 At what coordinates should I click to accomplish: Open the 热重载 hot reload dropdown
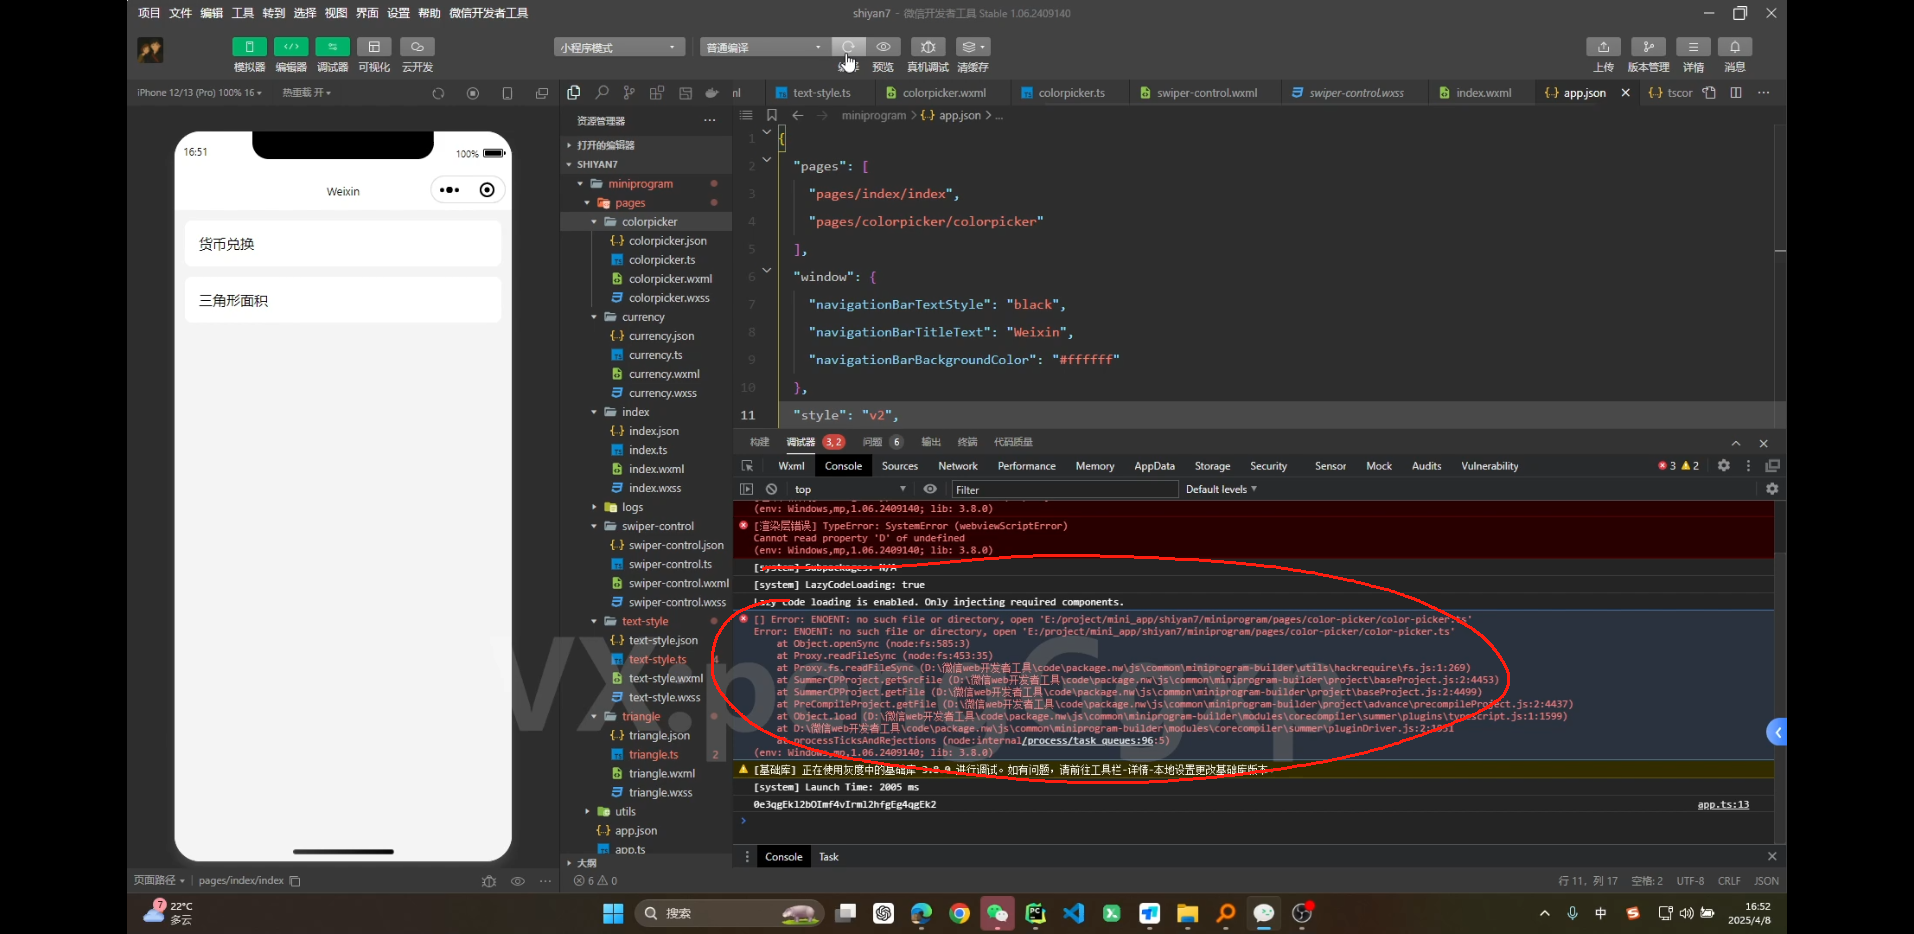point(306,93)
